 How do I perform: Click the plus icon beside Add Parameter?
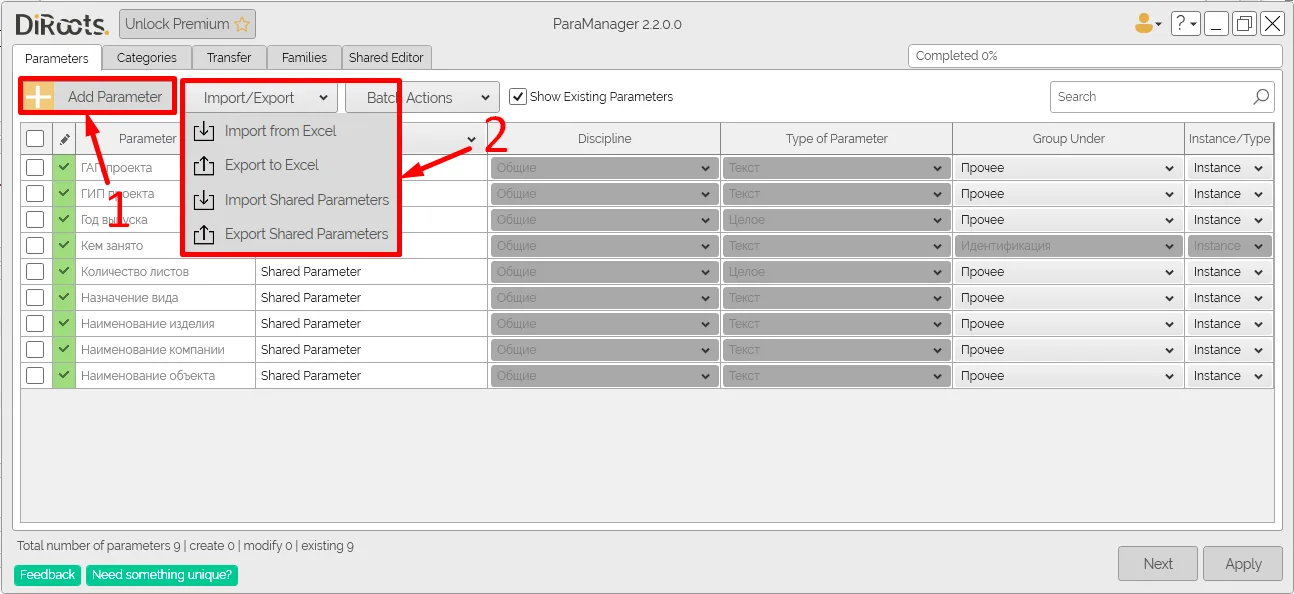(38, 97)
